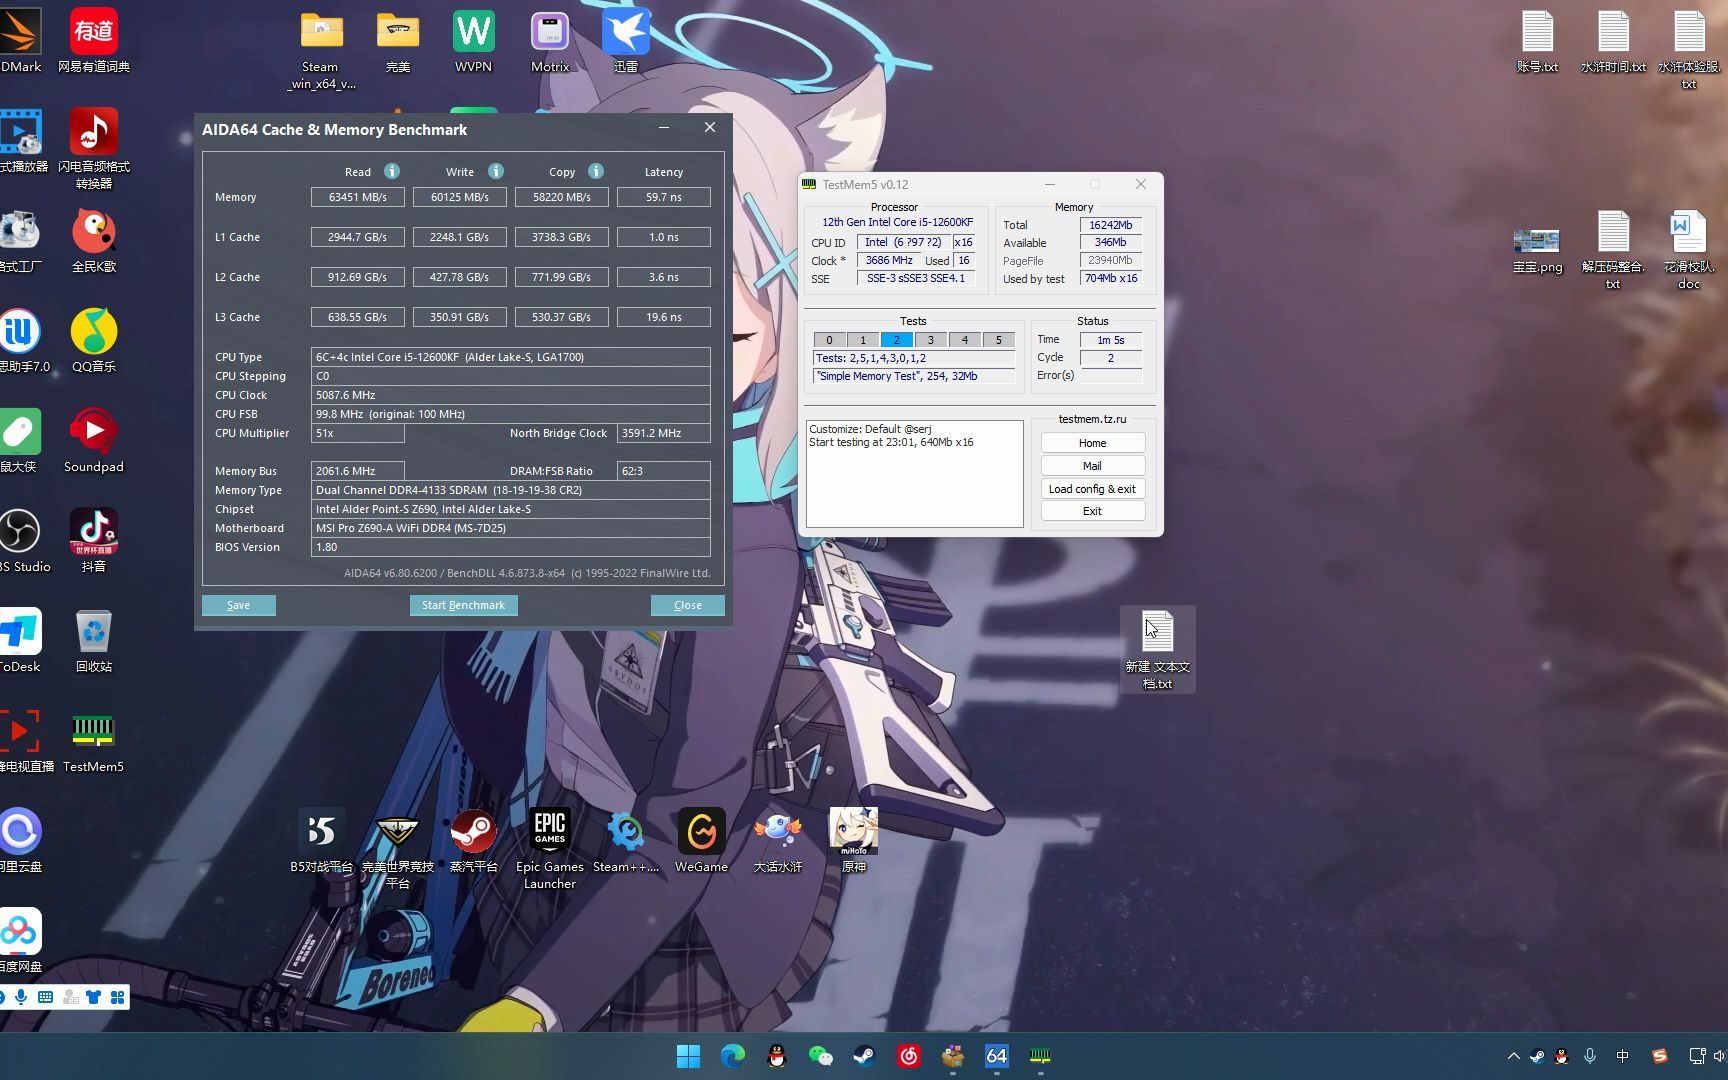Select the 花滑校队.doc file

point(1689,248)
